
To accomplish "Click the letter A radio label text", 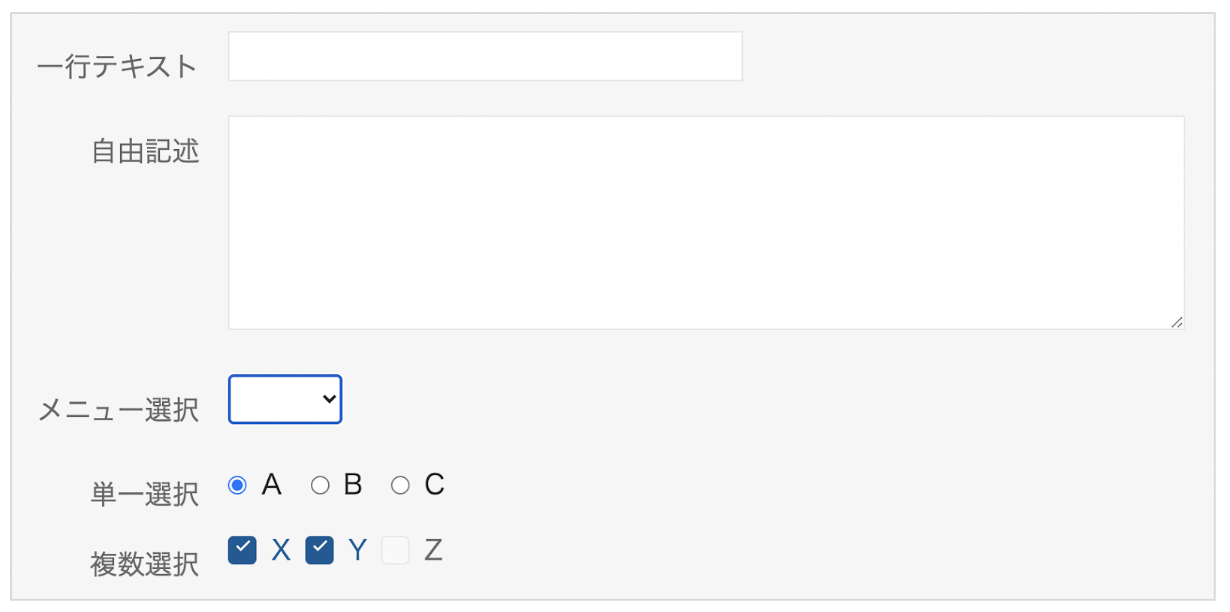I will [x=271, y=485].
